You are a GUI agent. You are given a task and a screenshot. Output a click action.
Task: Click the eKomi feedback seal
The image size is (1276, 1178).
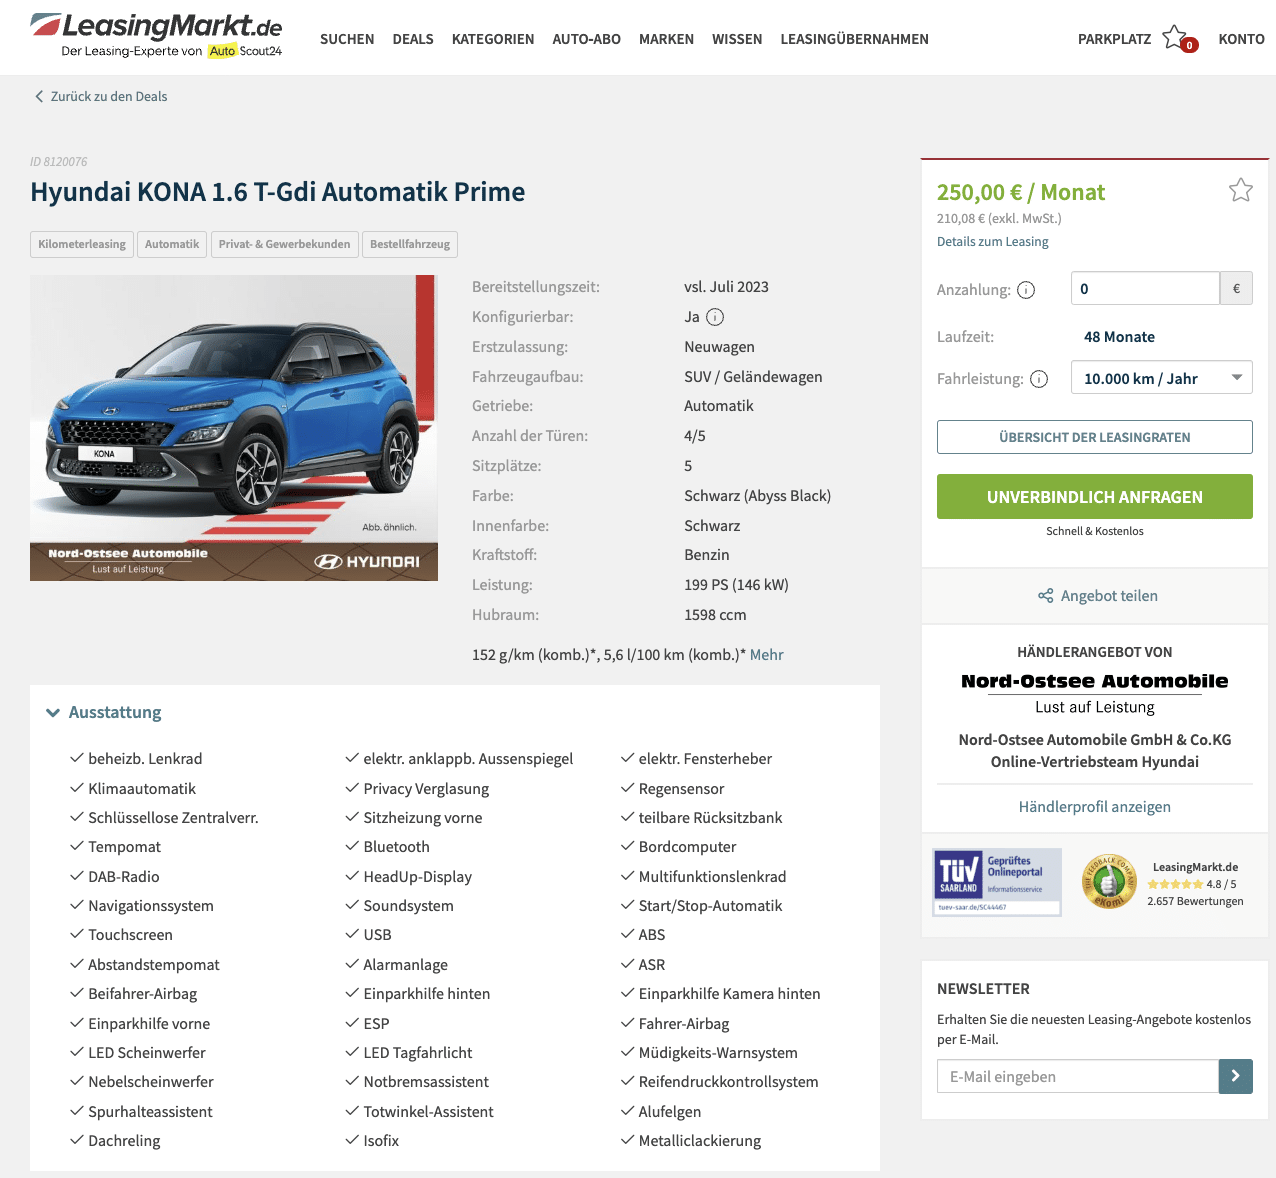[x=1109, y=881]
